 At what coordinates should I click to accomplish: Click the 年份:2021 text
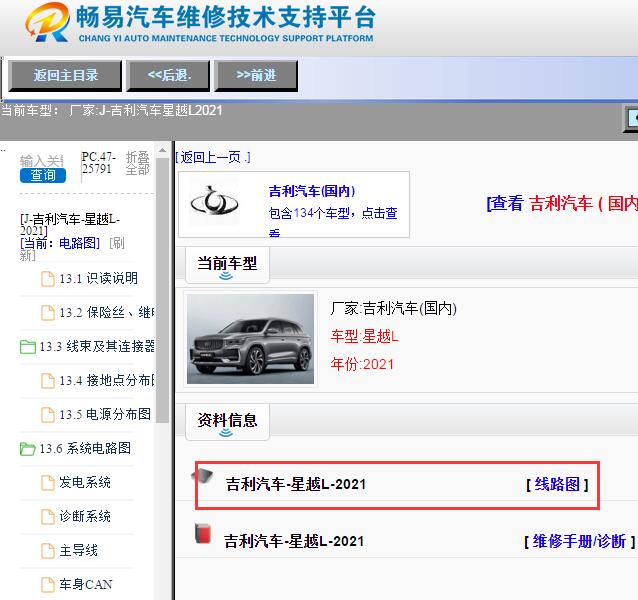point(362,364)
